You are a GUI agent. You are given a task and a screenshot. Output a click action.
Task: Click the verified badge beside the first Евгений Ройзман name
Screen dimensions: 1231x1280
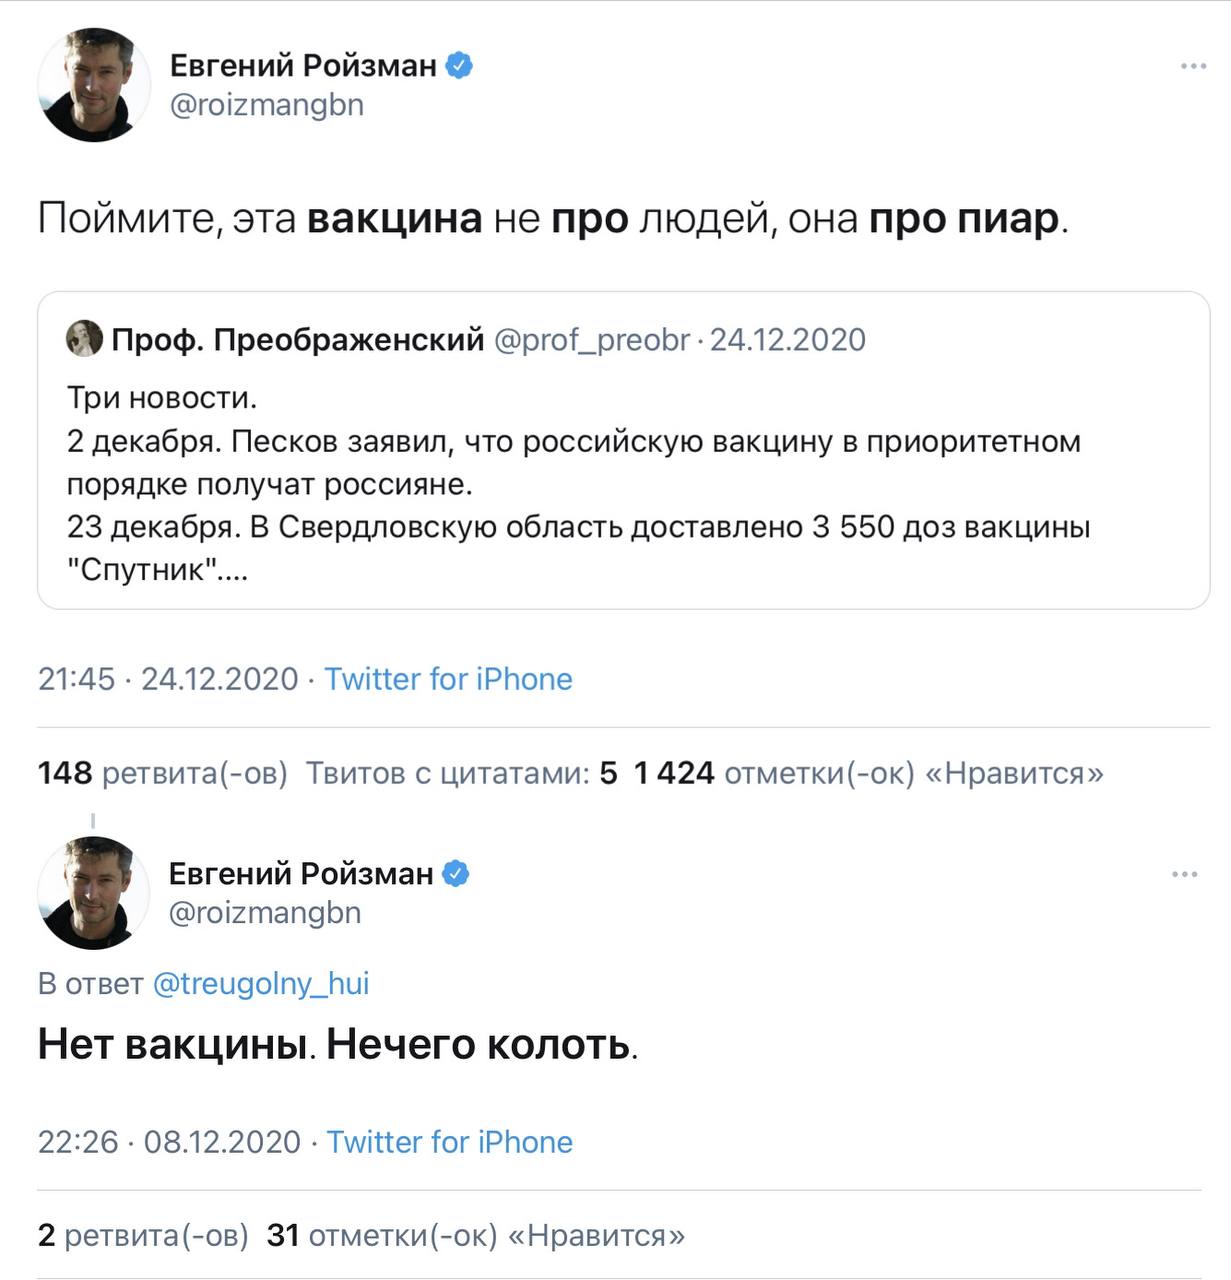[459, 66]
